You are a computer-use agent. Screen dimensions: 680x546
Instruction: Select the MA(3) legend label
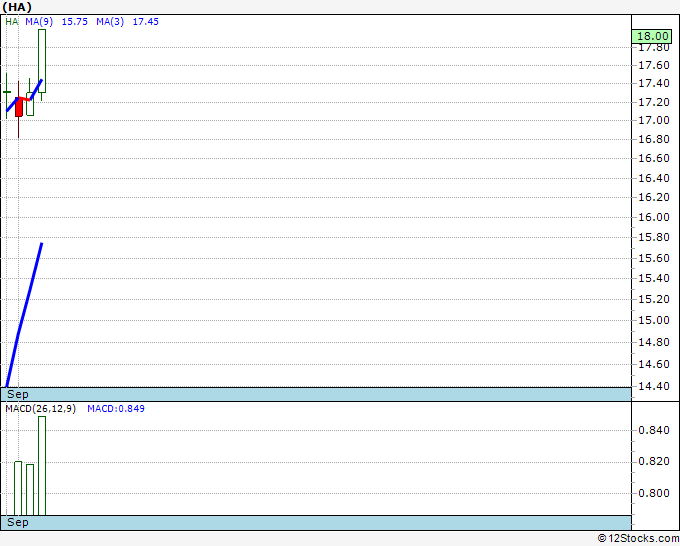[x=110, y=22]
